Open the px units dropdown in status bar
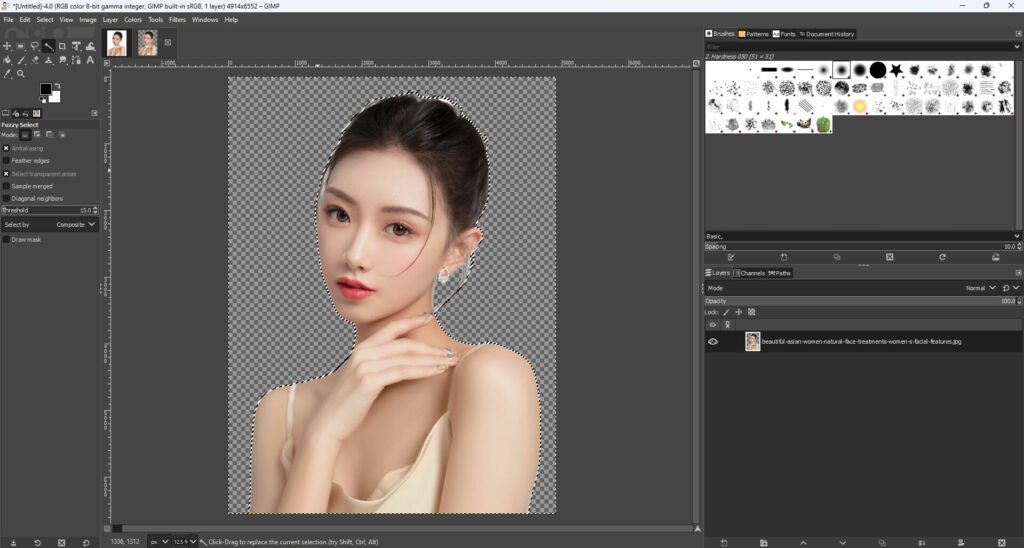The image size is (1024, 548). click(x=159, y=541)
